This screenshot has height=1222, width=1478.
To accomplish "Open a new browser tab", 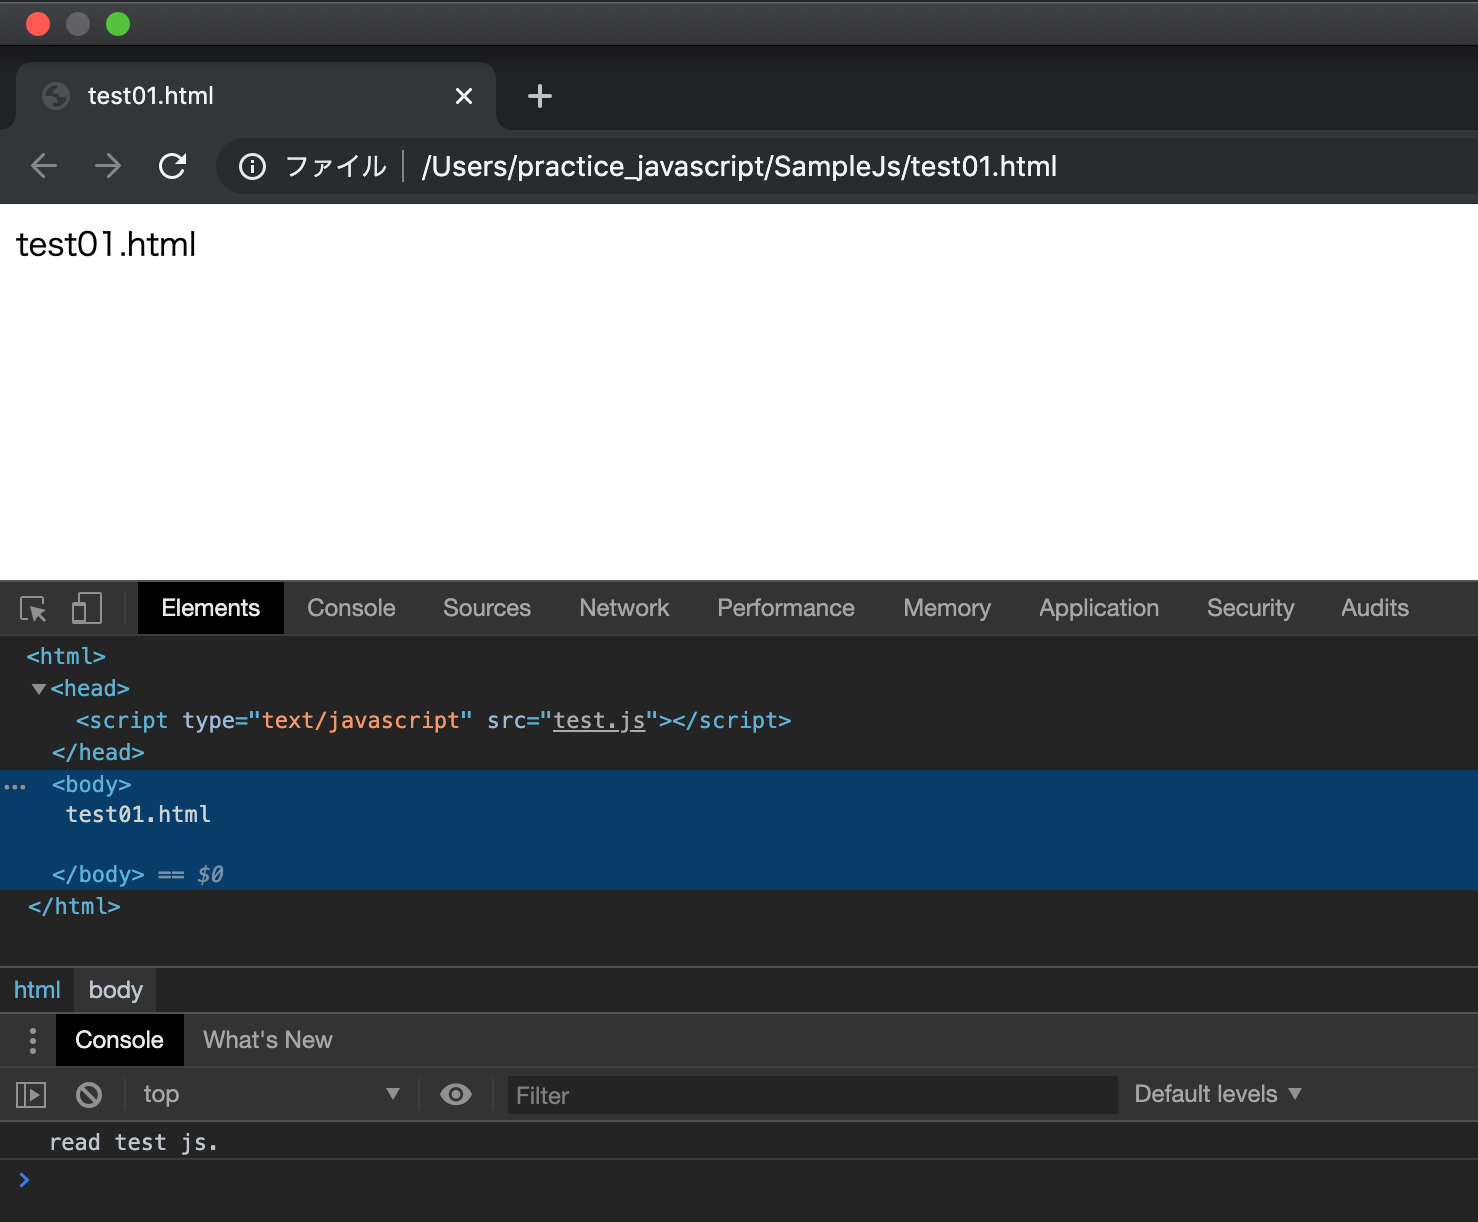I will point(540,95).
